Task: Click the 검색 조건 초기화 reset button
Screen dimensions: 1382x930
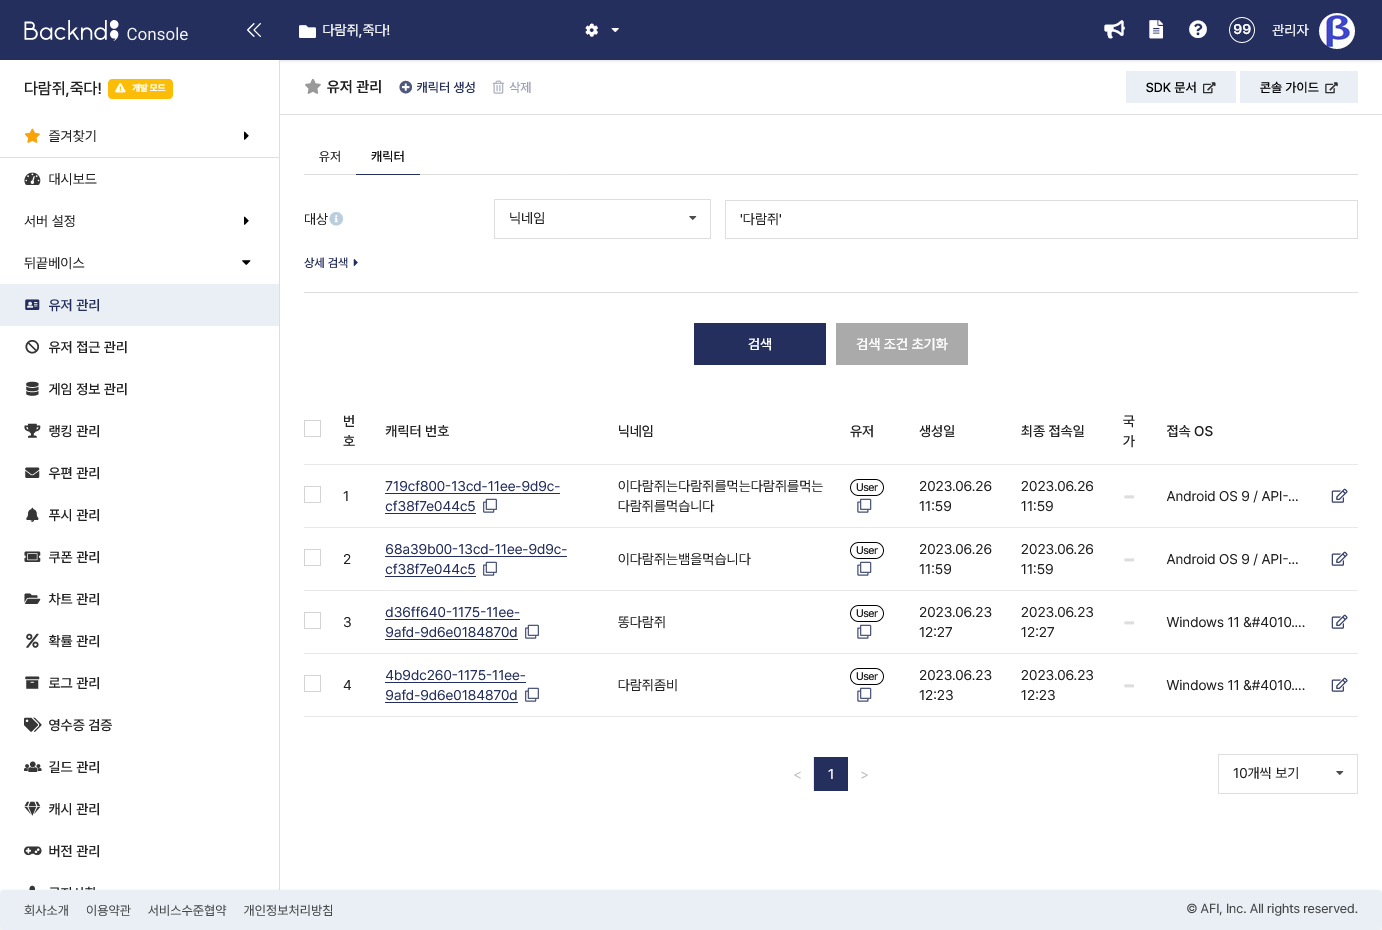Action: click(x=902, y=344)
